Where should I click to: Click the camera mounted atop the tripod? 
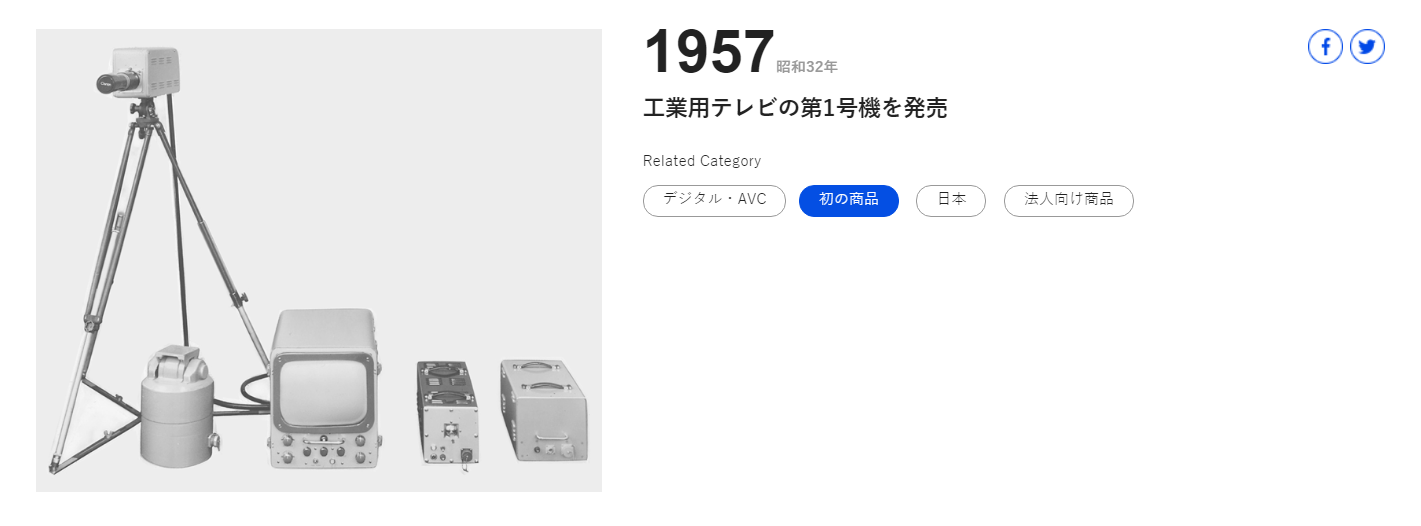click(x=142, y=73)
